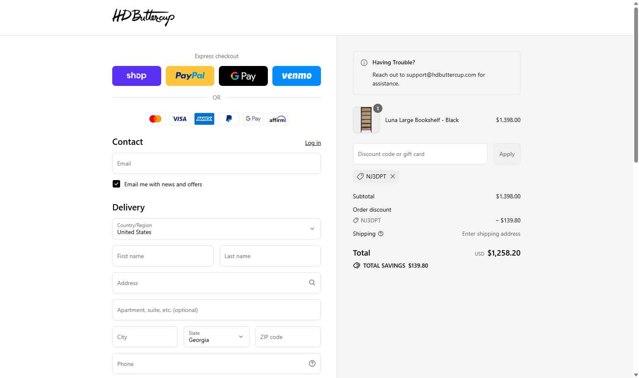
Task: Select Google Pay express checkout
Action: [x=243, y=76]
